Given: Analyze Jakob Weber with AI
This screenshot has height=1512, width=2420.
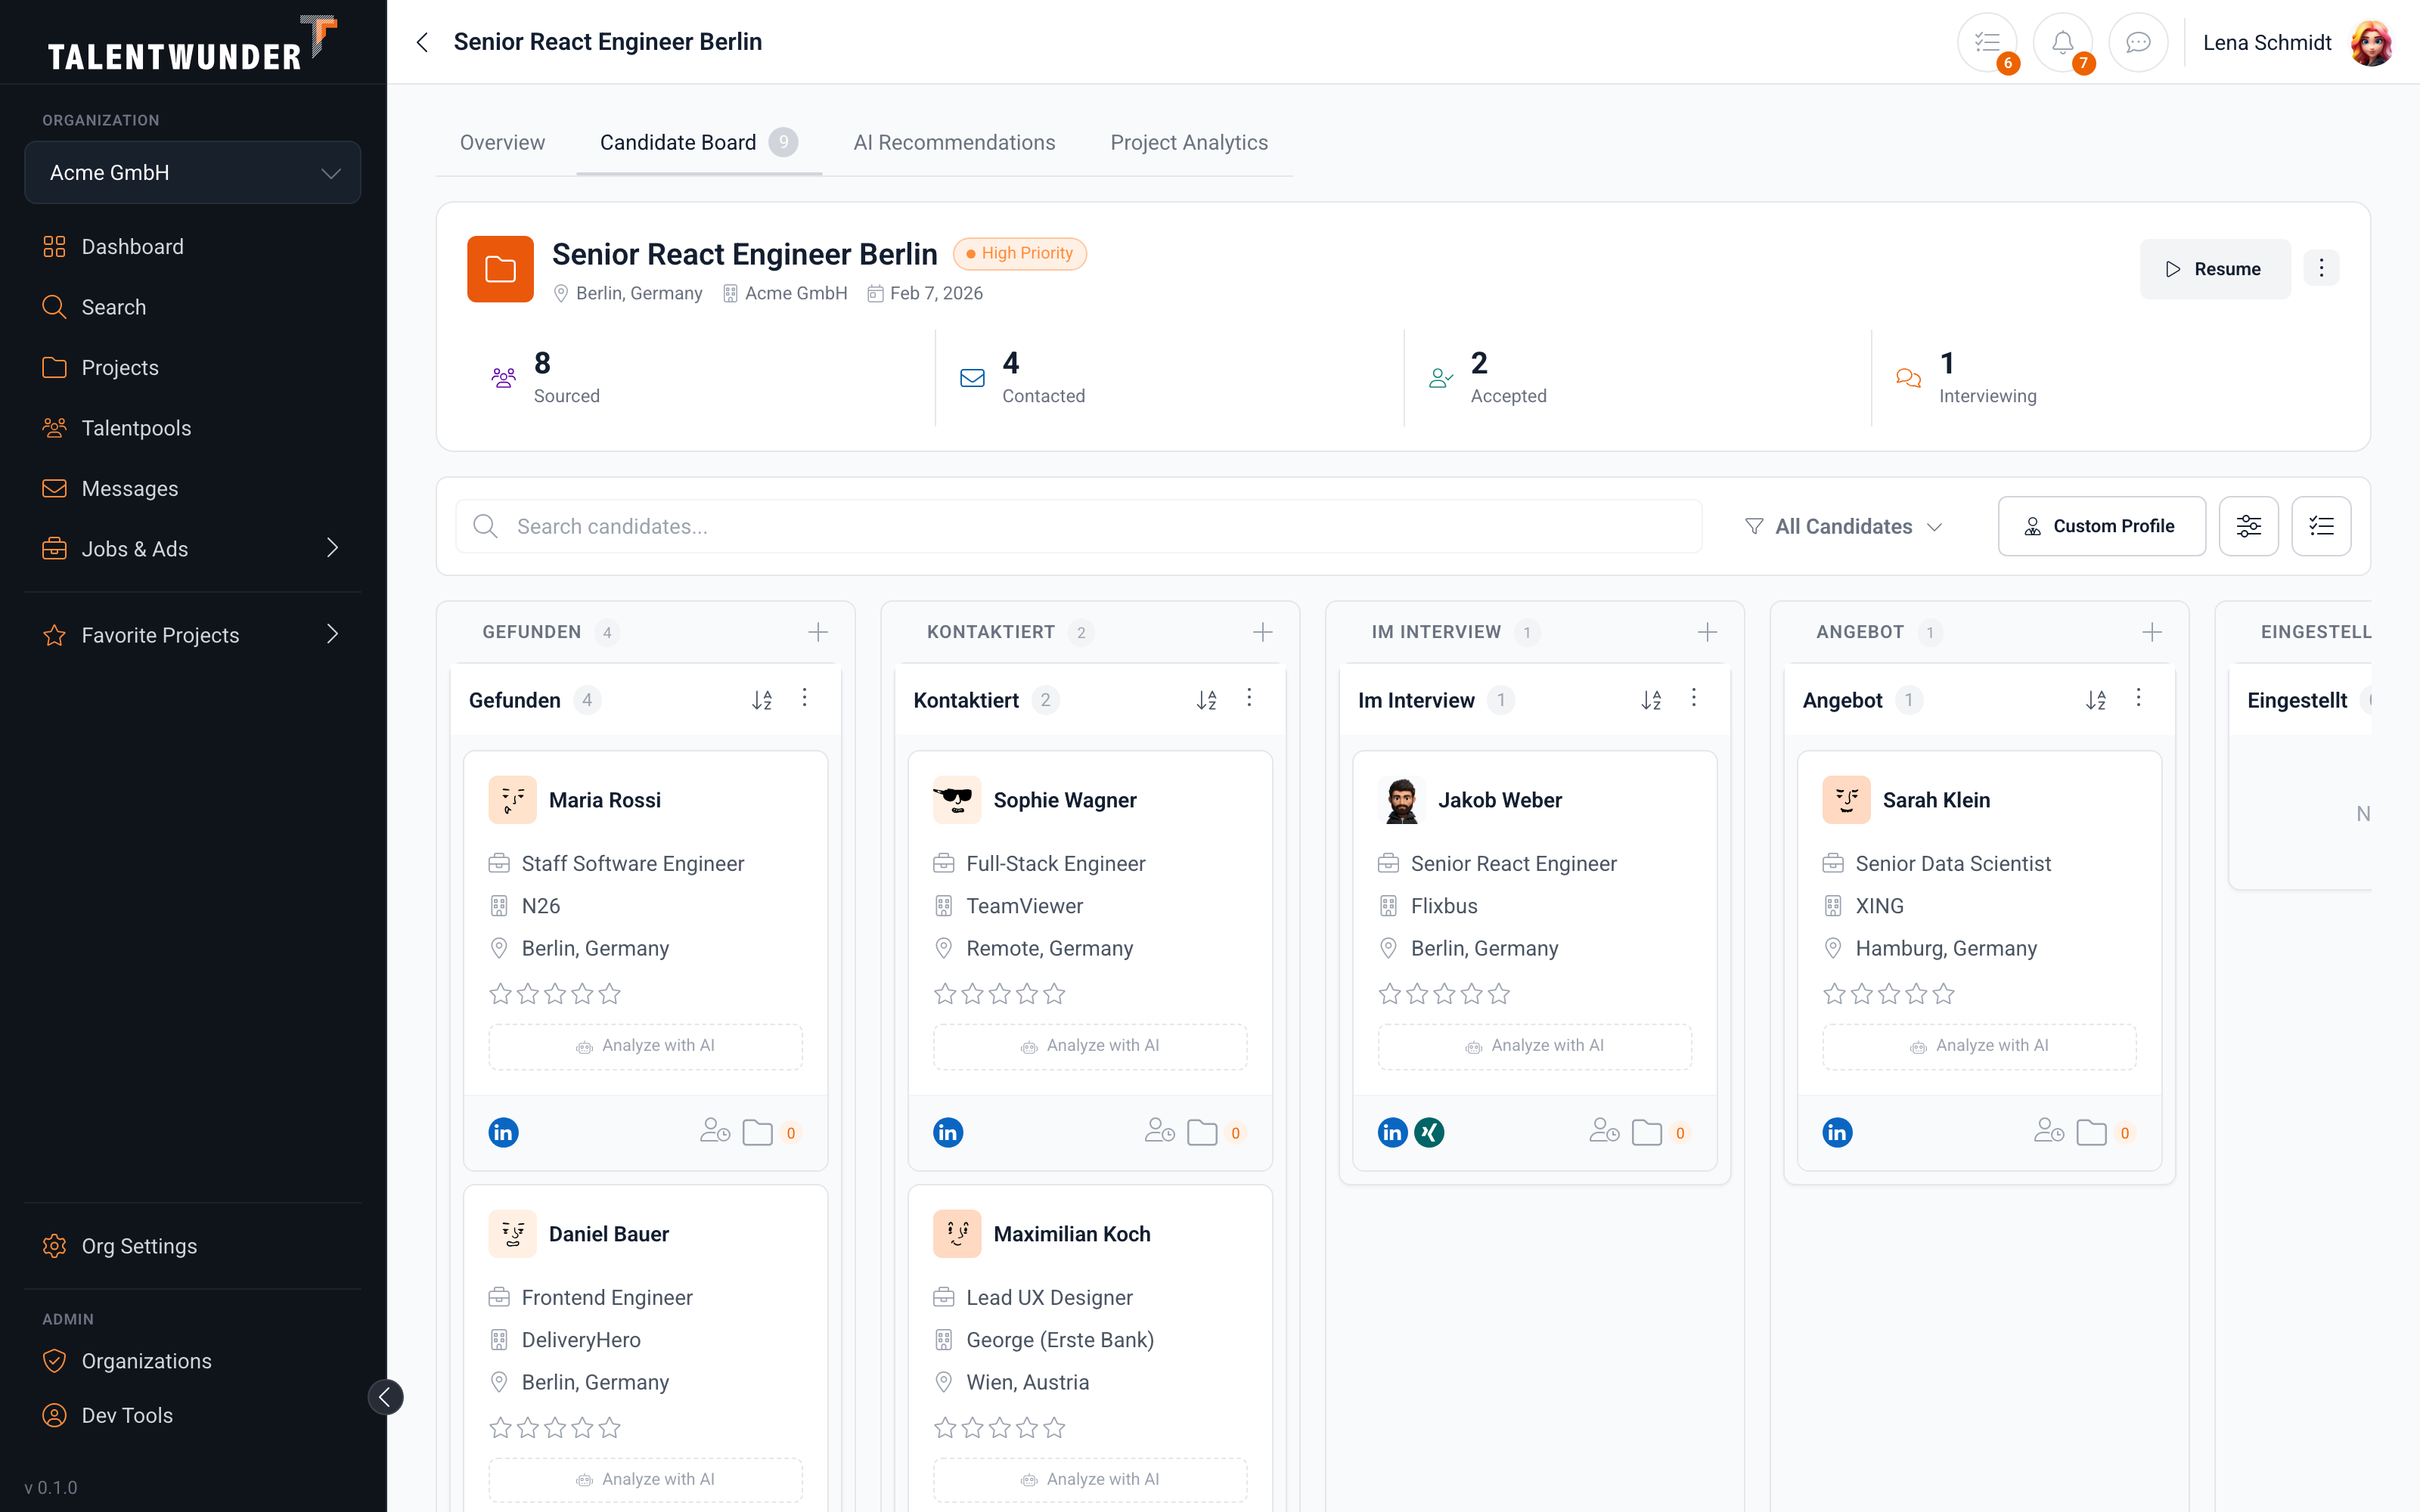Looking at the screenshot, I should [1534, 1046].
